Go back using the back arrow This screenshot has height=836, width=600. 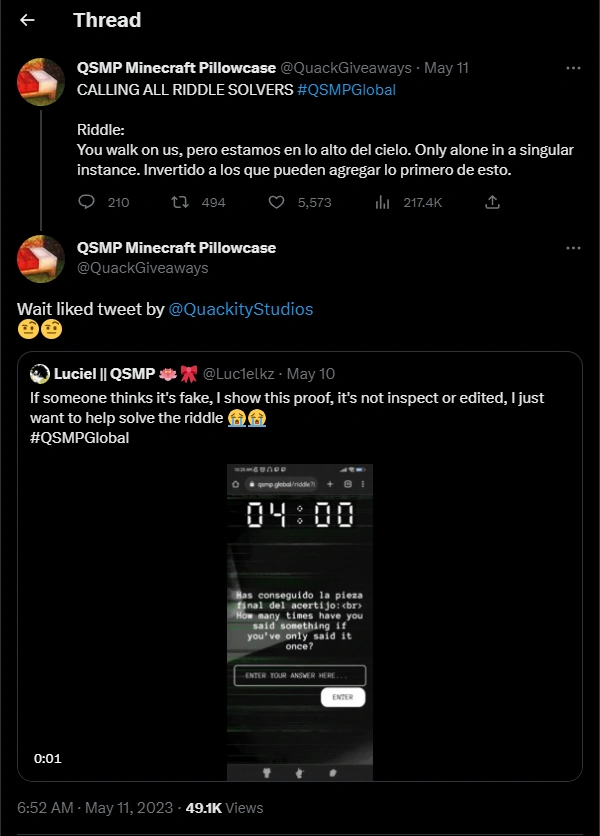(28, 20)
